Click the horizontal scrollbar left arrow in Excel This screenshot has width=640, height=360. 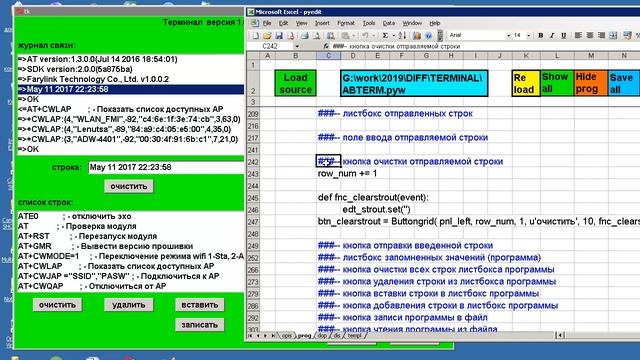(x=560, y=336)
